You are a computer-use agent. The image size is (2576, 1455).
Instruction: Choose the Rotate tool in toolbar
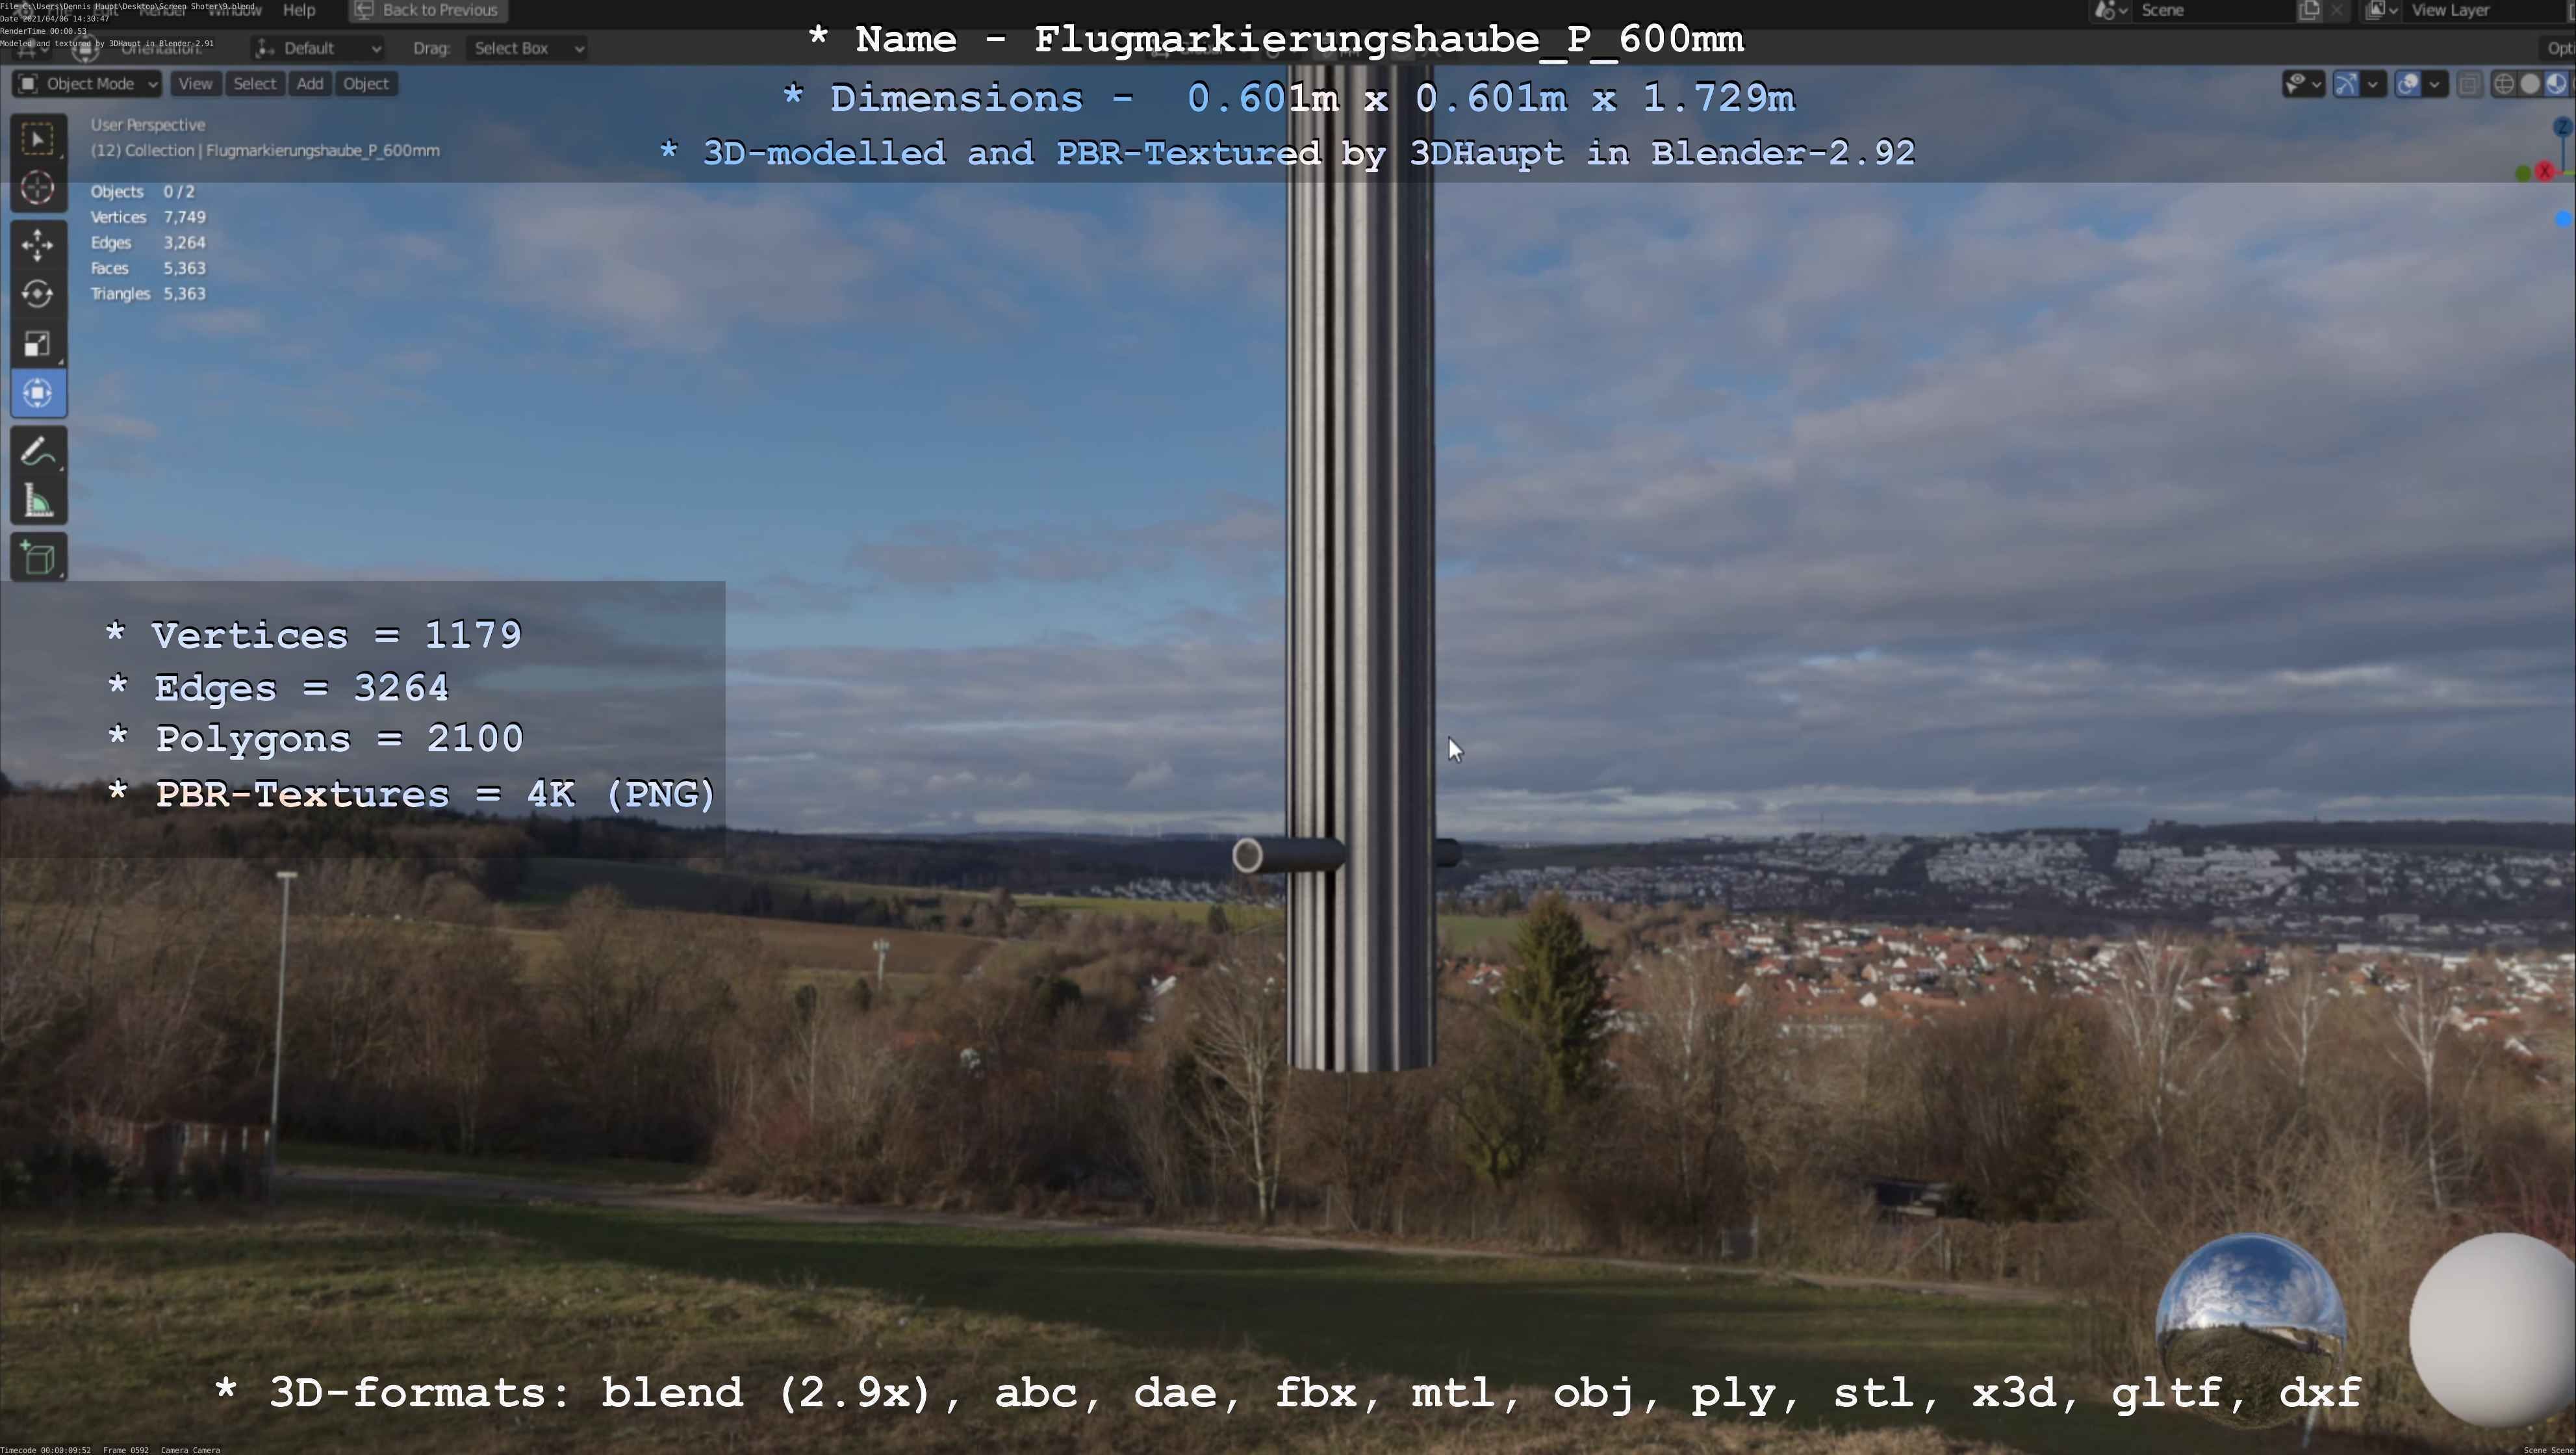[x=38, y=294]
